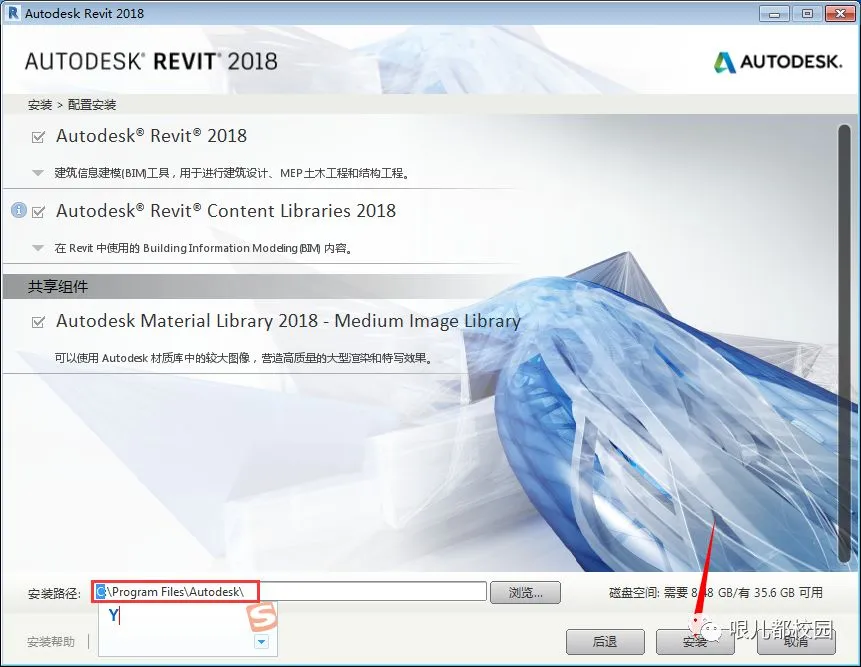The image size is (861, 667).
Task: Click the 浏览... browse button
Action: click(525, 592)
